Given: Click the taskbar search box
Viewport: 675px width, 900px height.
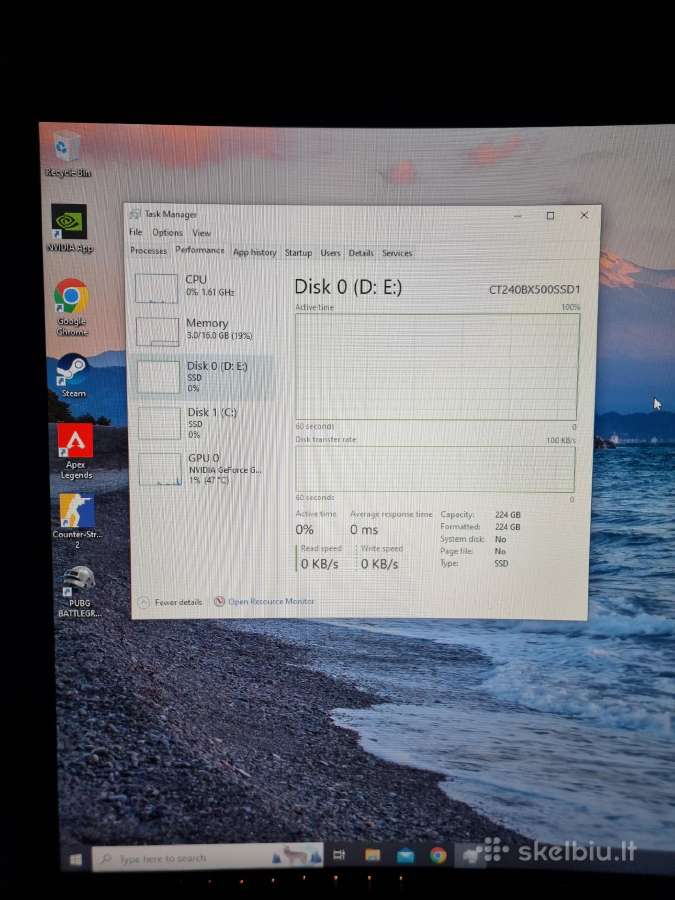Looking at the screenshot, I should pos(207,858).
